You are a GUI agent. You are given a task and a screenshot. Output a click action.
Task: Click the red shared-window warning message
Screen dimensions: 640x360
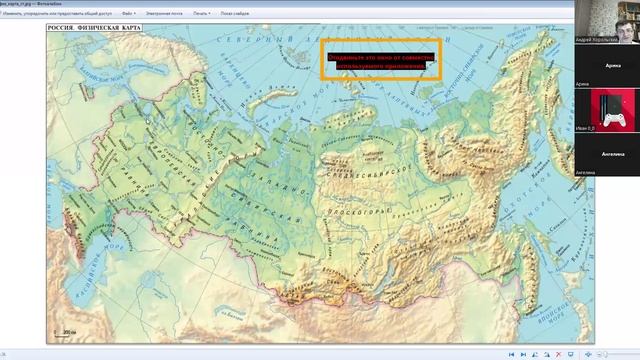(381, 61)
